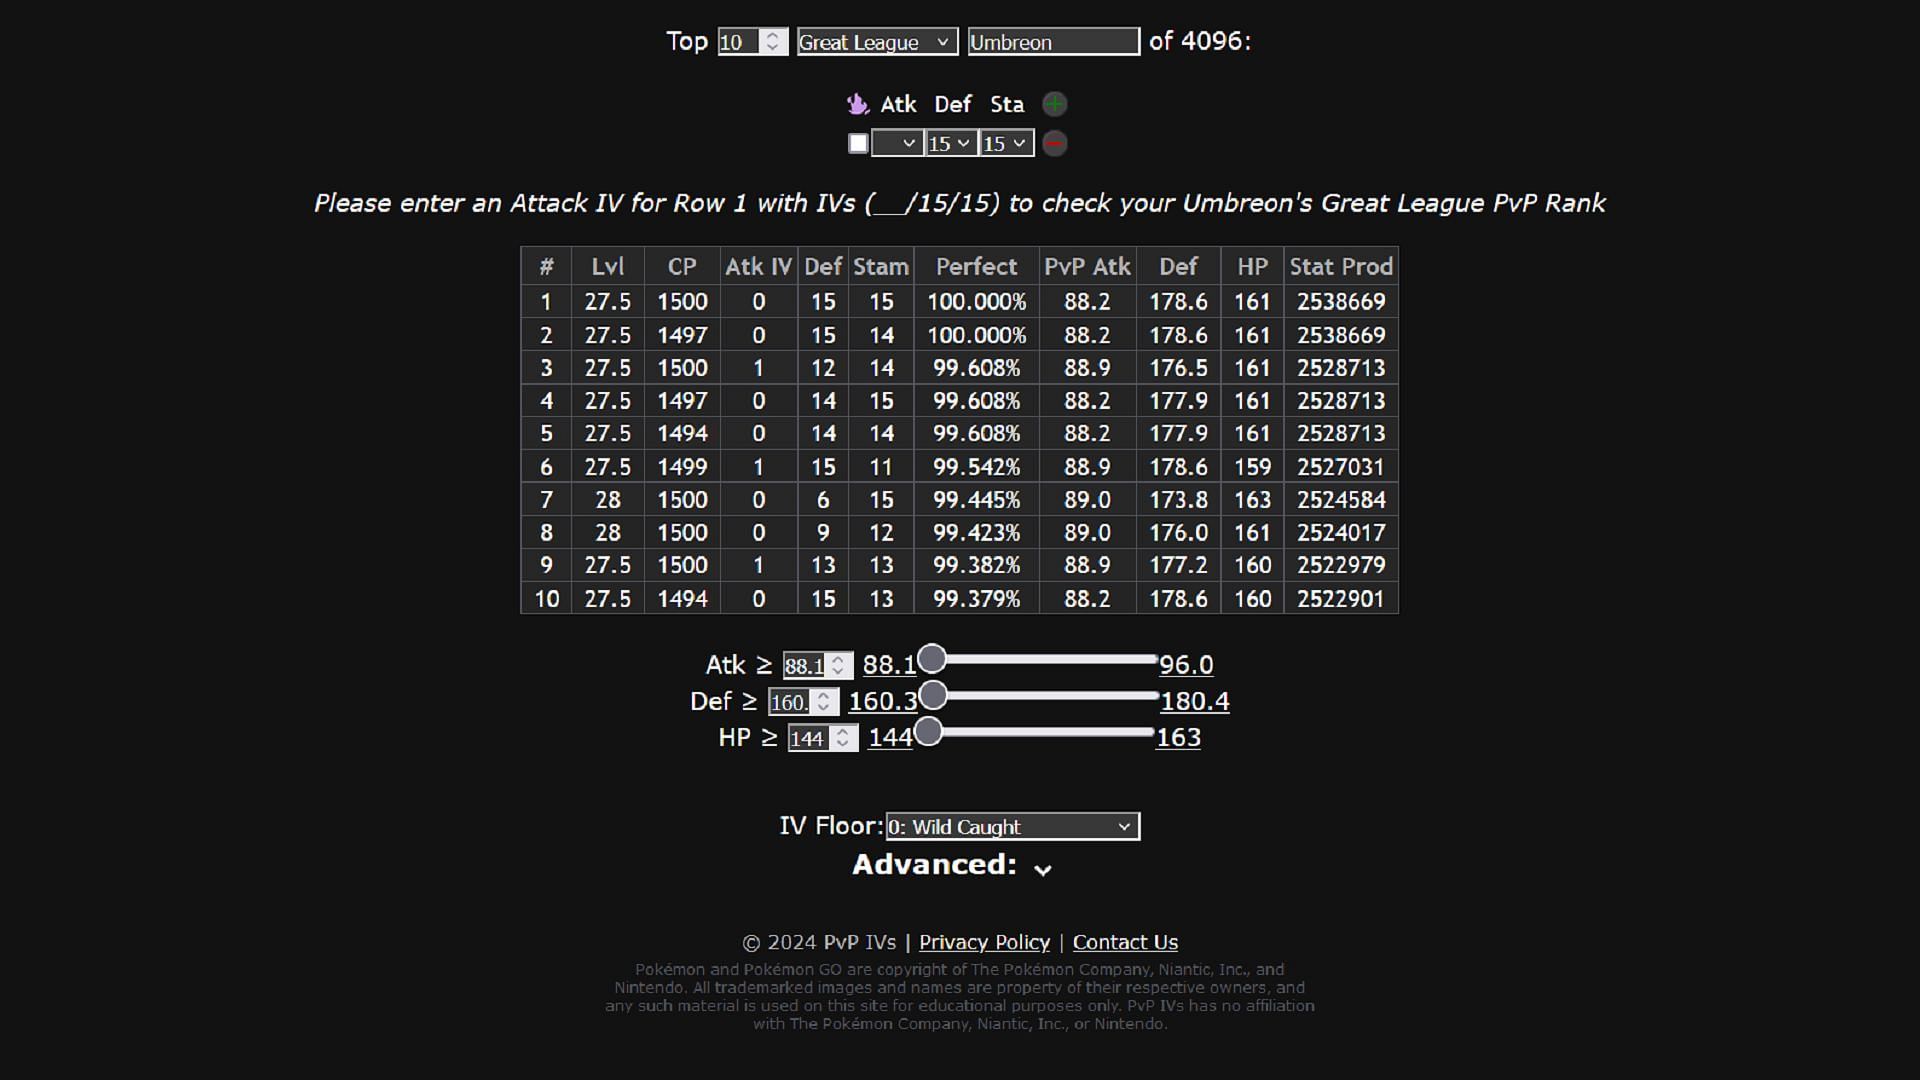Open the IV Floor dropdown
The height and width of the screenshot is (1080, 1920).
coord(1010,827)
